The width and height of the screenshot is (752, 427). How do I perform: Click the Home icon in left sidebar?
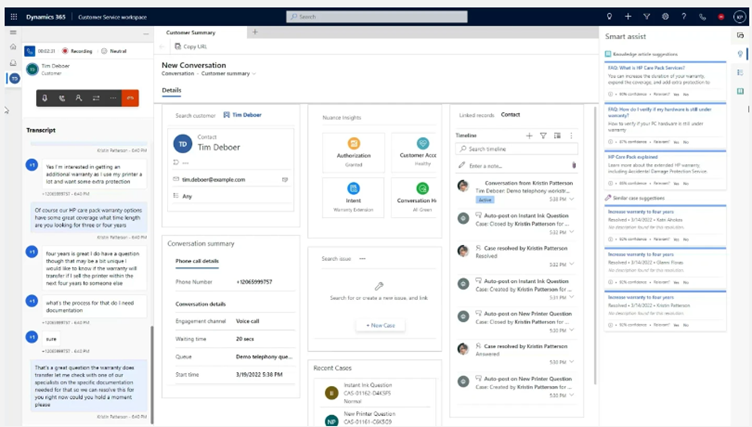coord(13,47)
